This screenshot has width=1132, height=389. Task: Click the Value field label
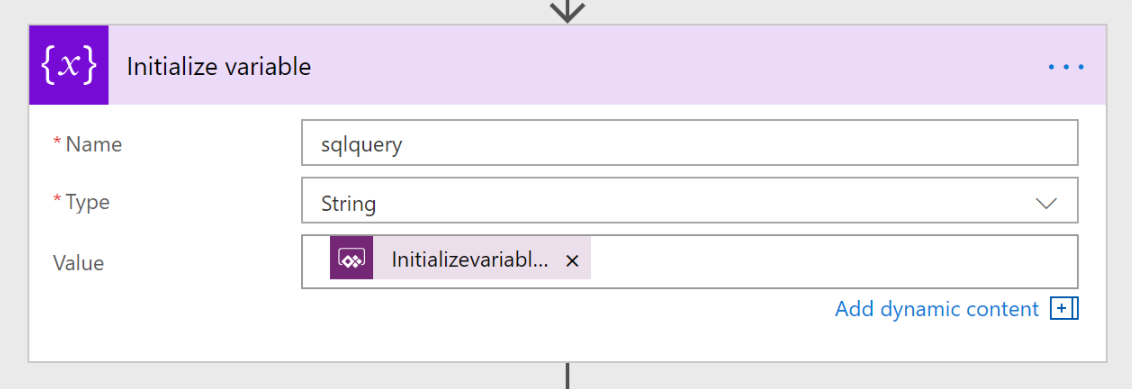click(78, 263)
